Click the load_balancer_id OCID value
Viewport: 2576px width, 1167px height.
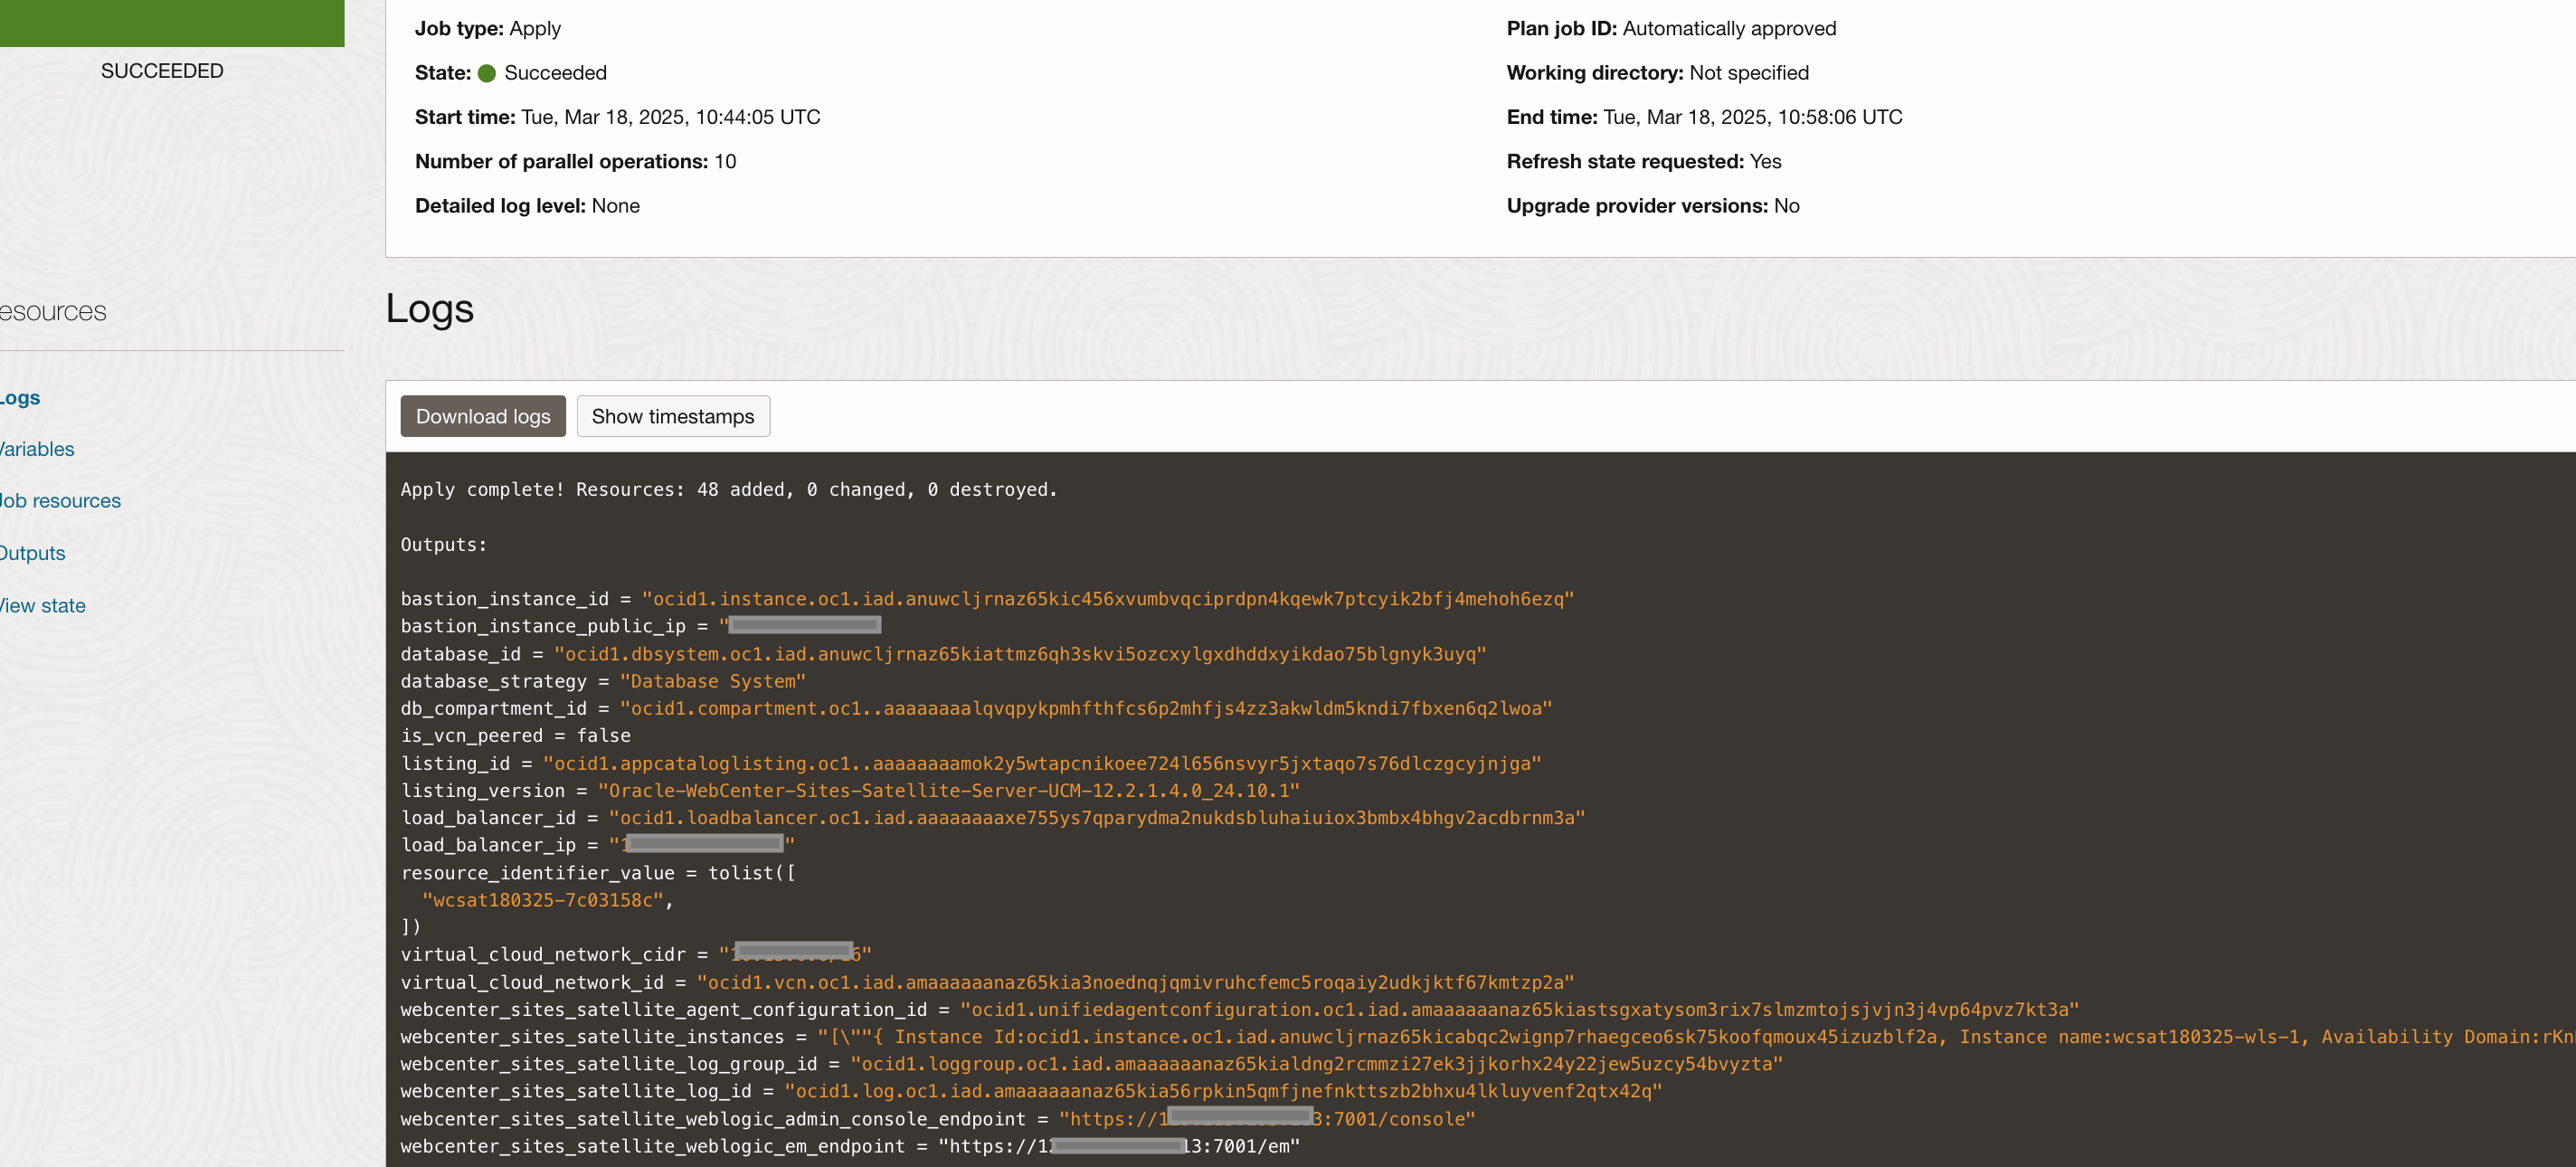click(1096, 817)
